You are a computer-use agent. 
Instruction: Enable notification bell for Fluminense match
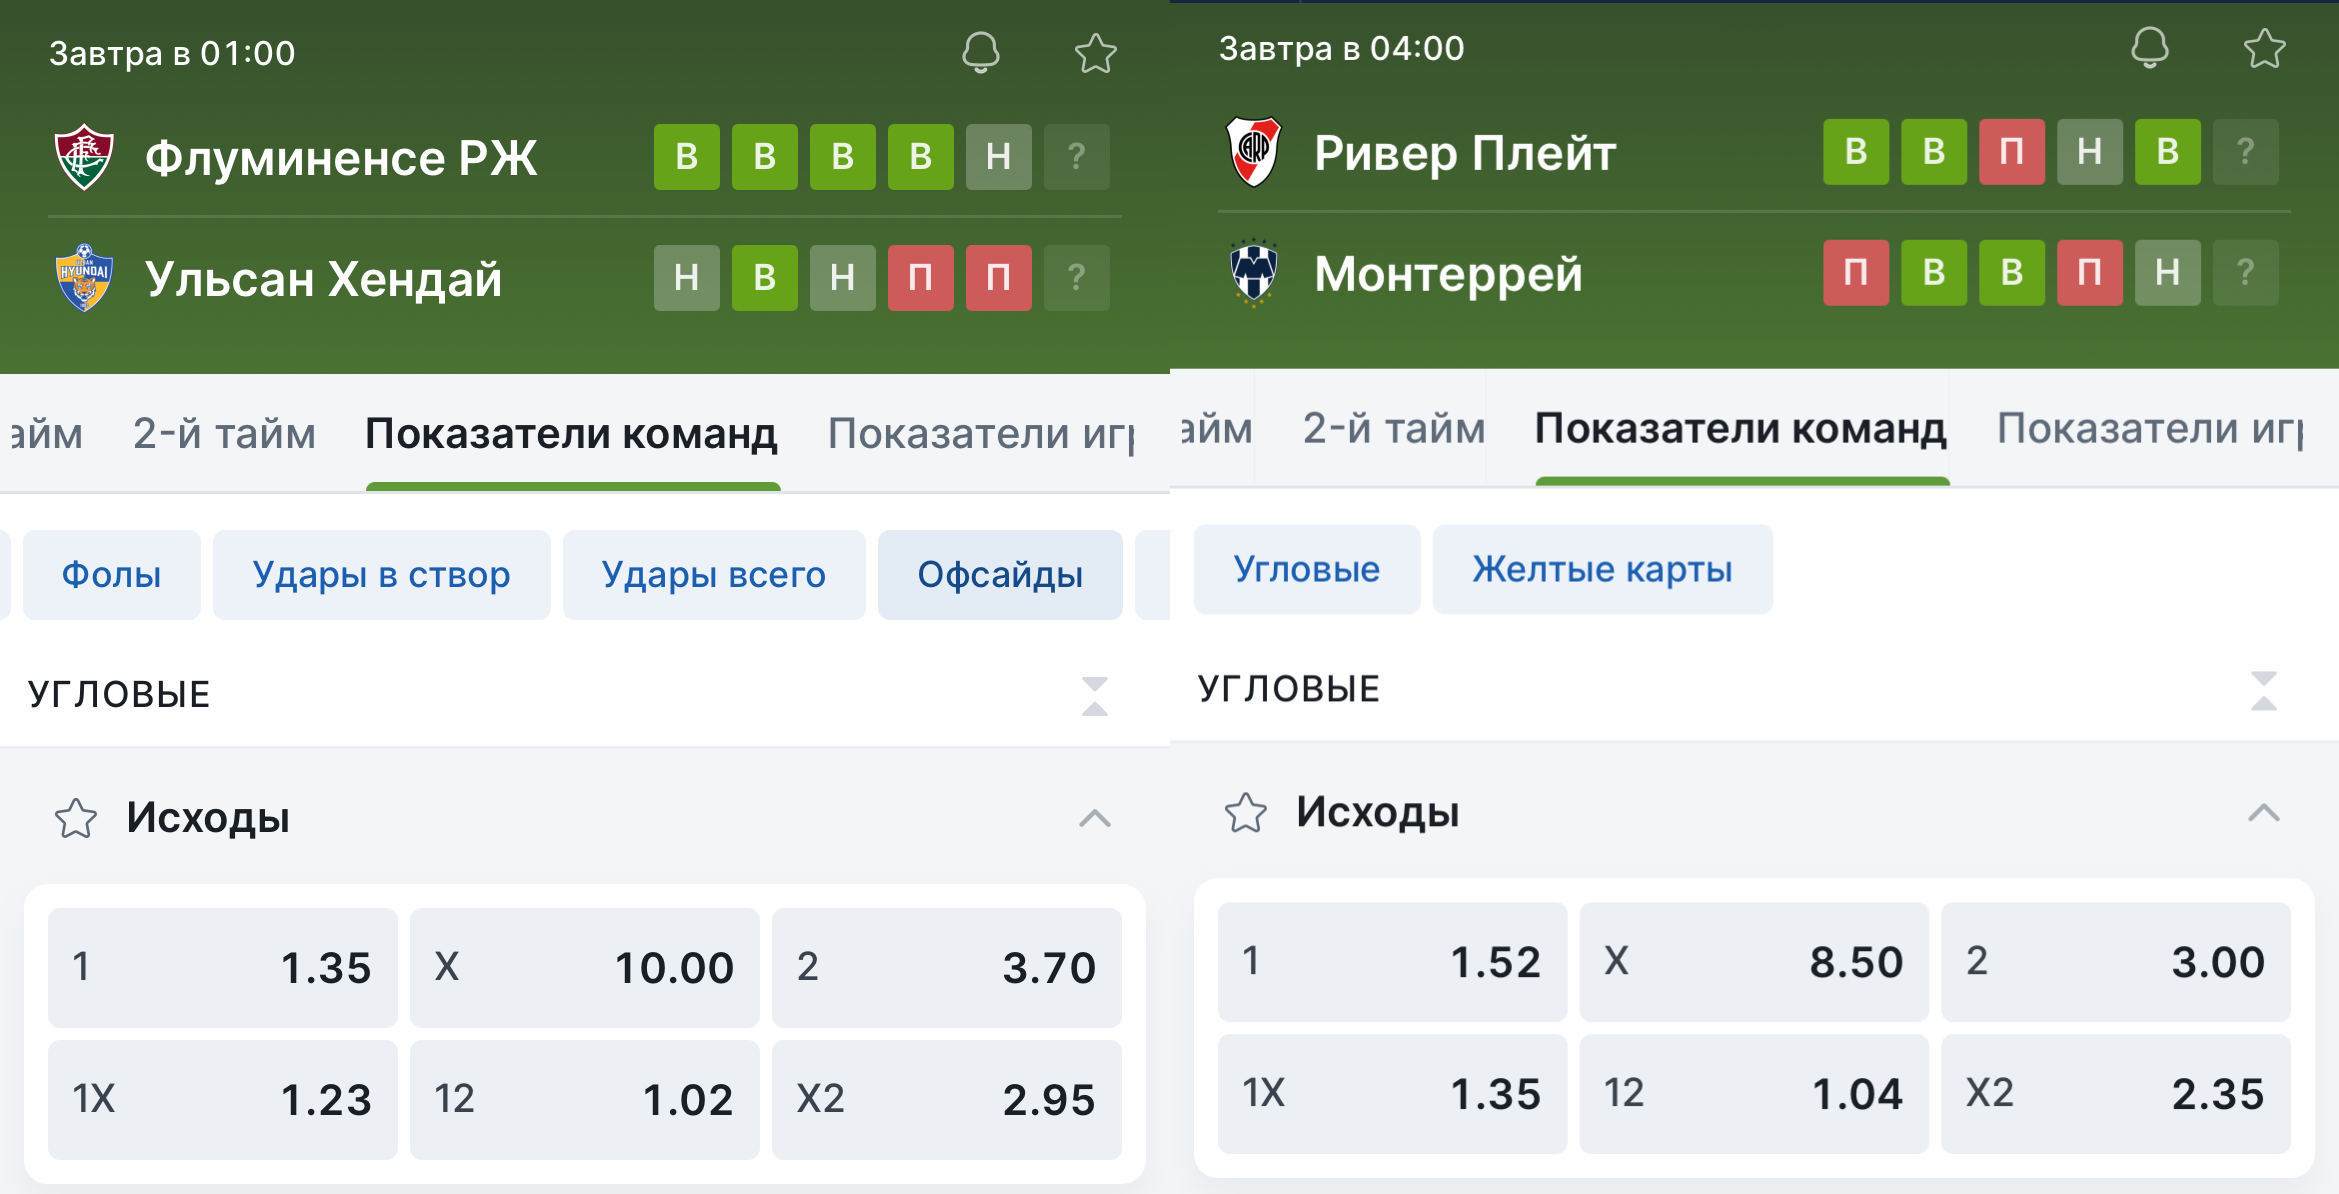980,52
